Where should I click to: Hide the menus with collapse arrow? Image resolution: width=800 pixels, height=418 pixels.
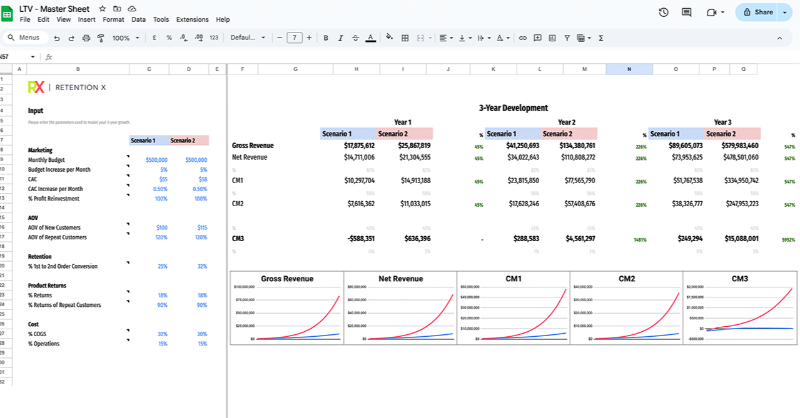tap(779, 38)
